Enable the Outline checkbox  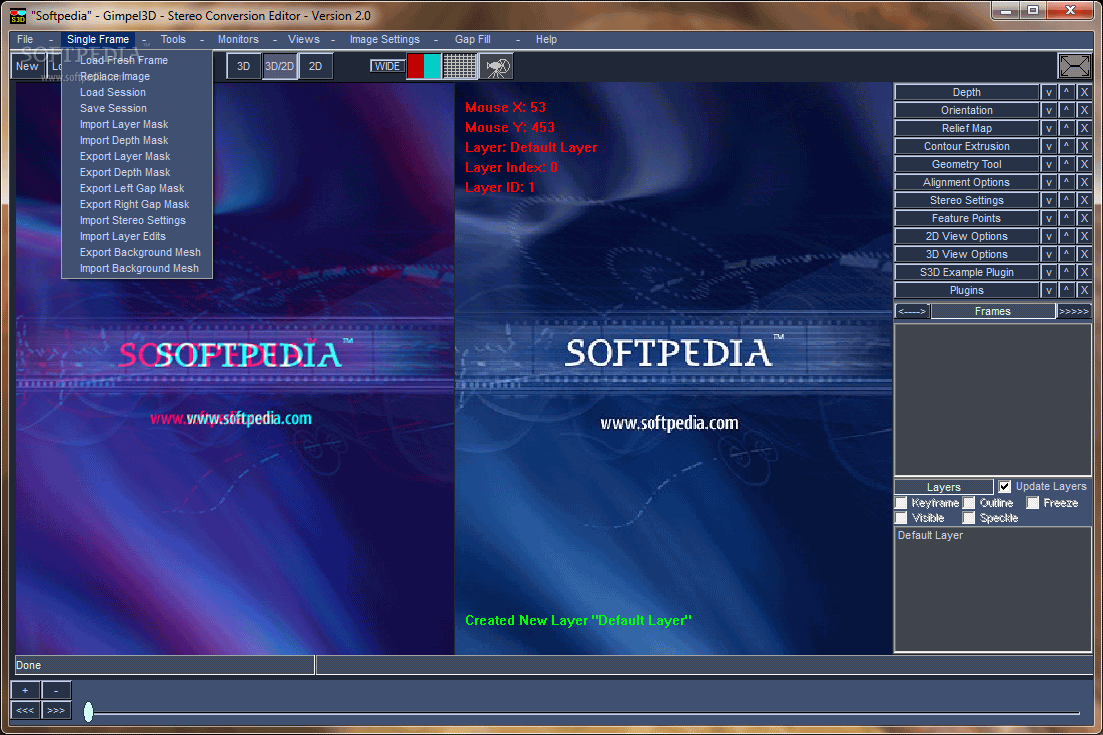click(x=969, y=503)
